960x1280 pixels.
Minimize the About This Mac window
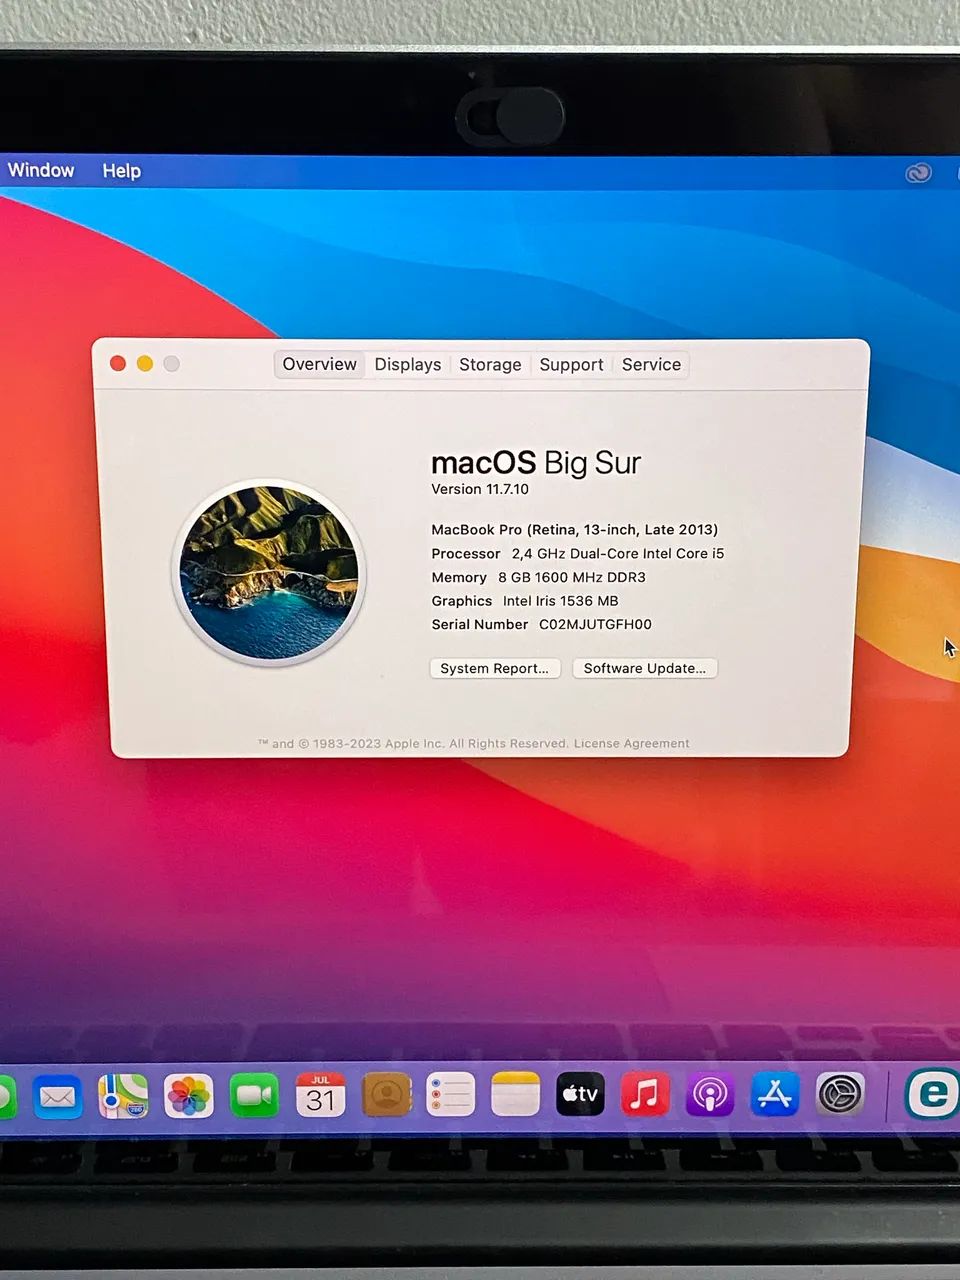point(145,363)
